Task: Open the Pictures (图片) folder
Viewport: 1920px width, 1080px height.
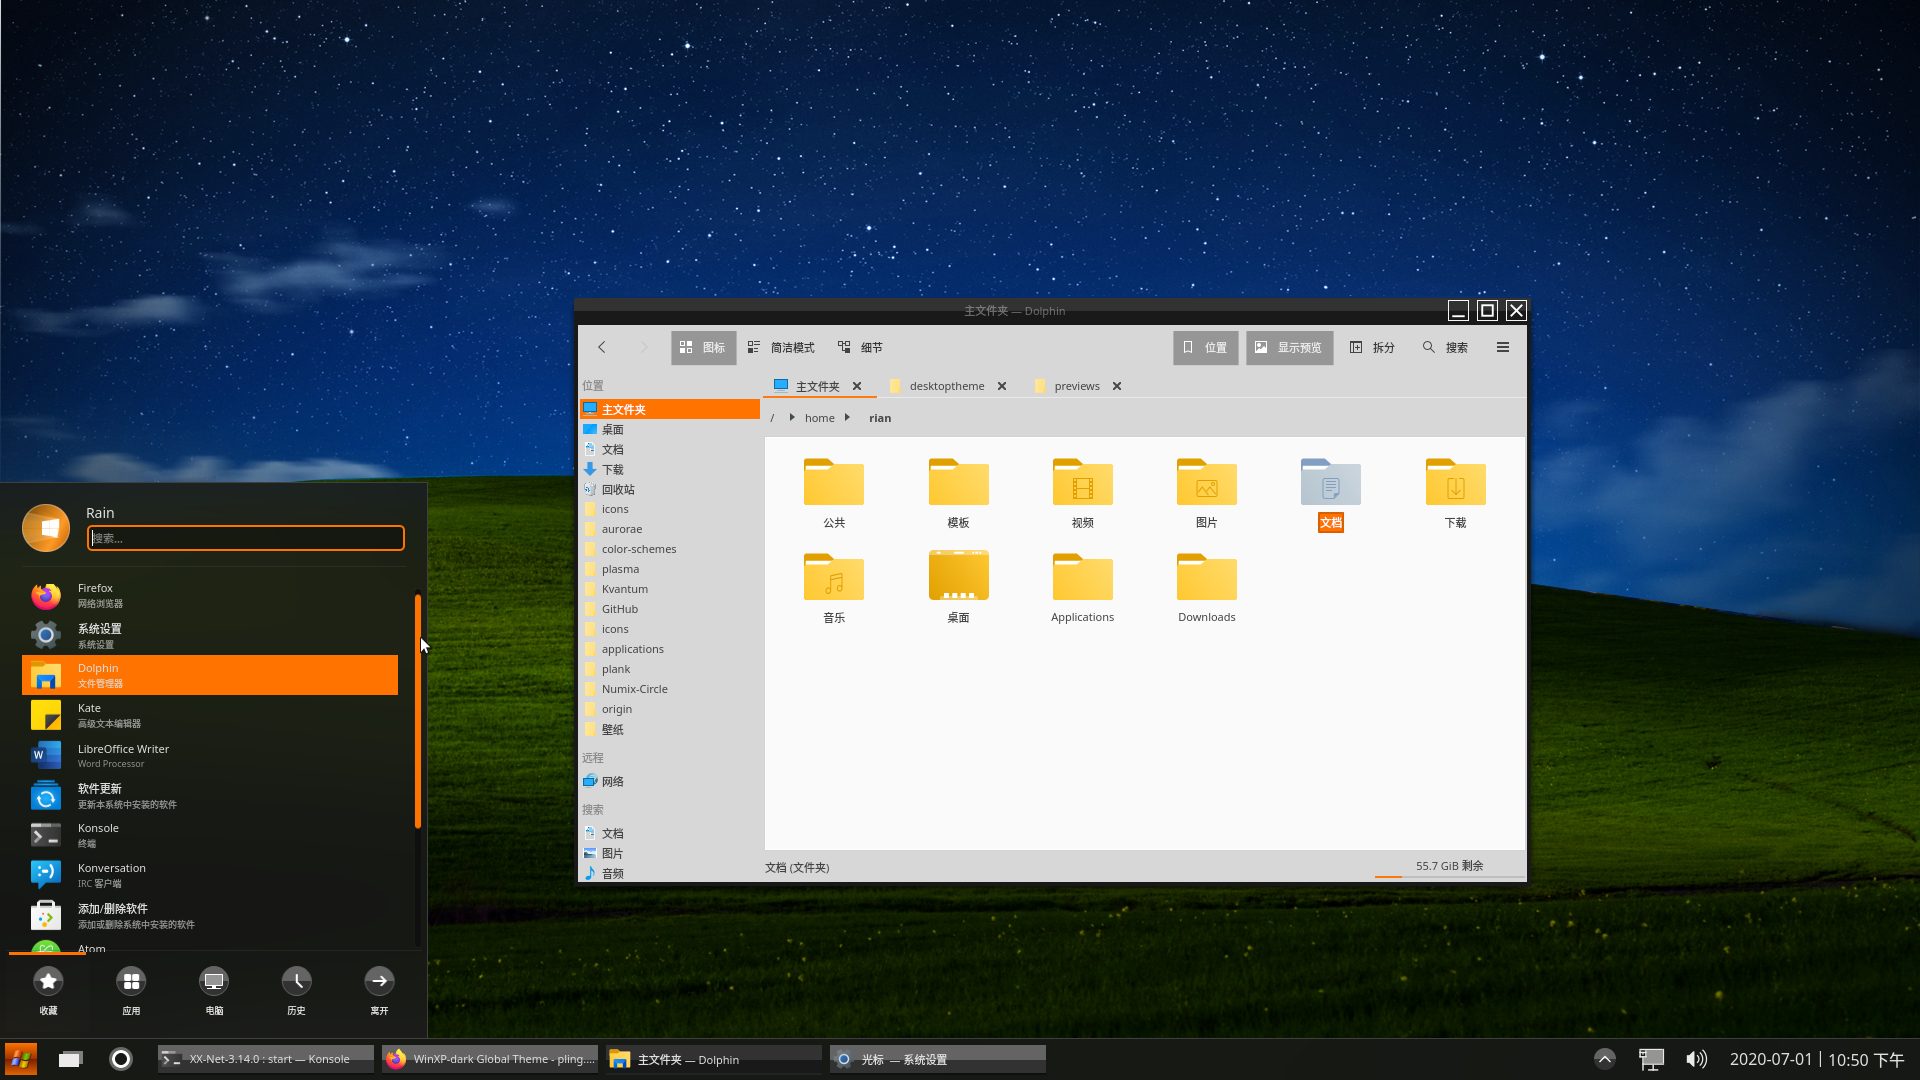Action: (x=1206, y=493)
